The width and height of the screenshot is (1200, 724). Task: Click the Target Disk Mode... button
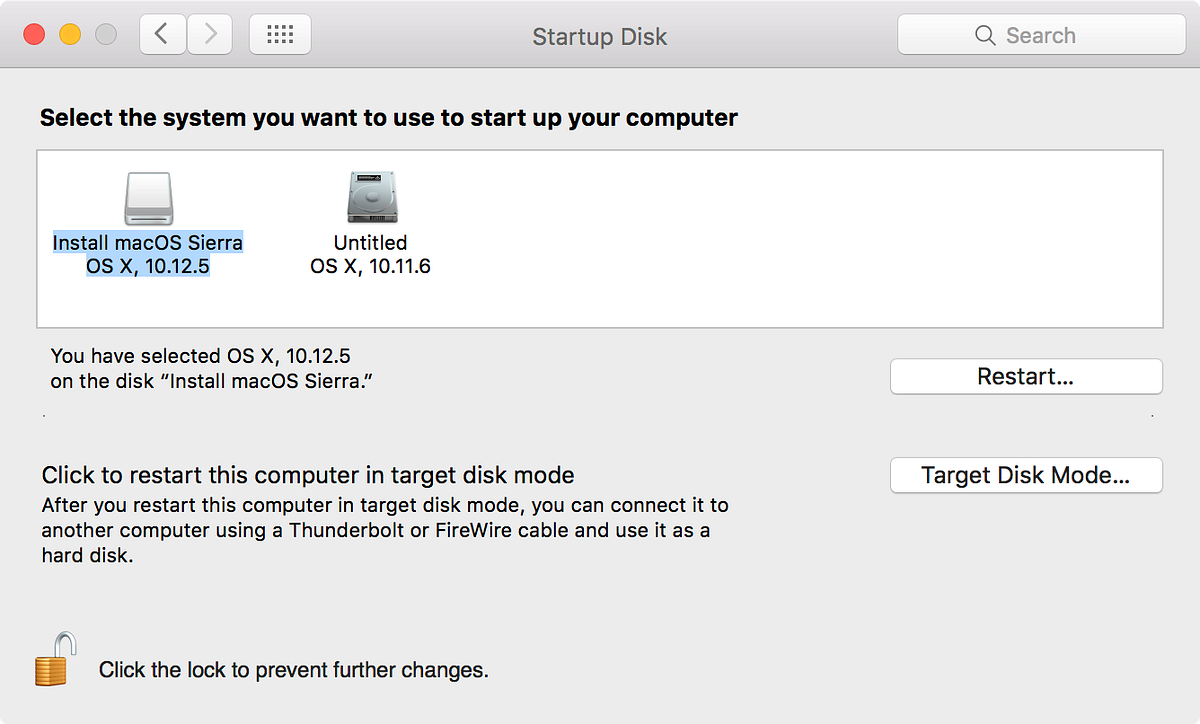(x=1025, y=475)
